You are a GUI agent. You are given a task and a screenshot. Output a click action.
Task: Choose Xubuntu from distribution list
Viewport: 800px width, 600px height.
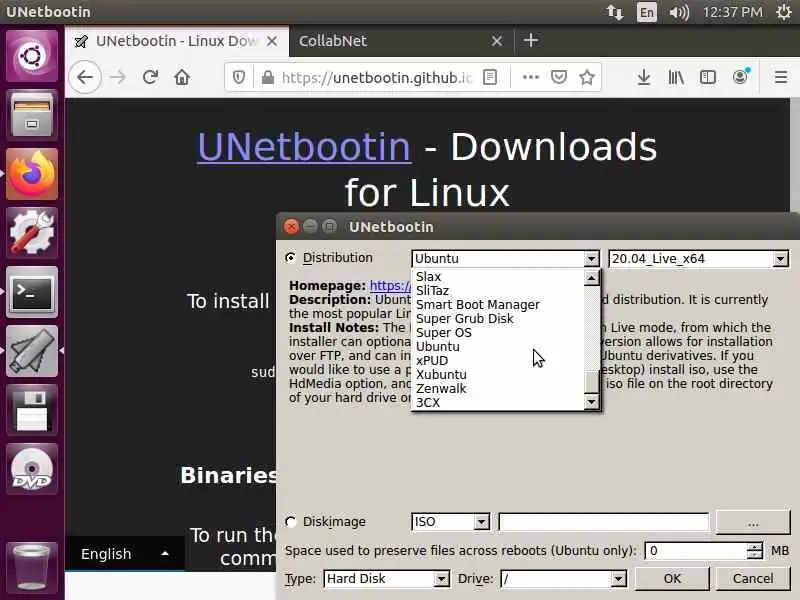441,374
